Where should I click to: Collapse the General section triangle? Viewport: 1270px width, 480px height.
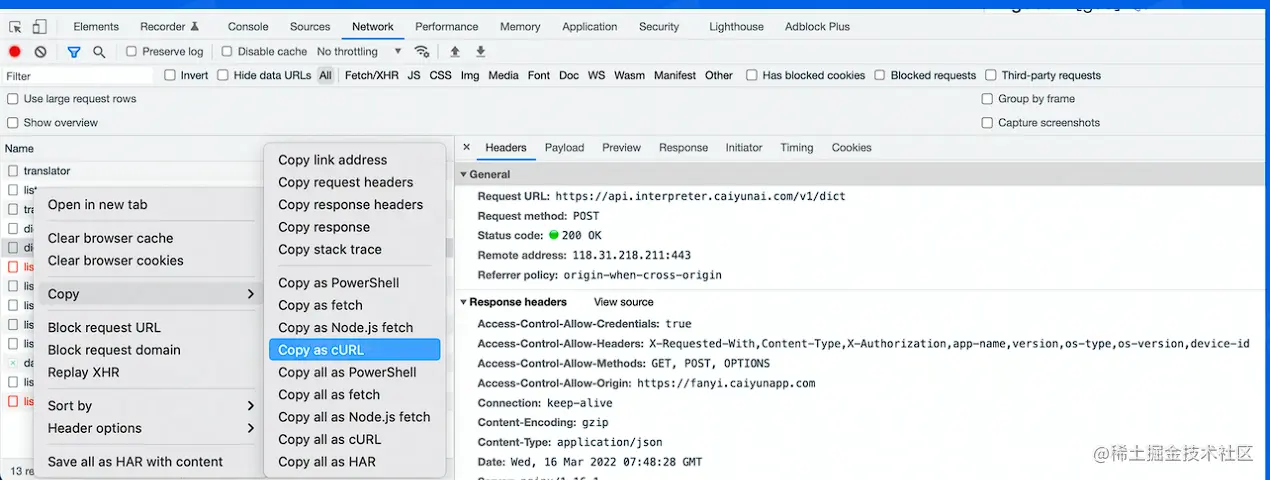coord(464,175)
